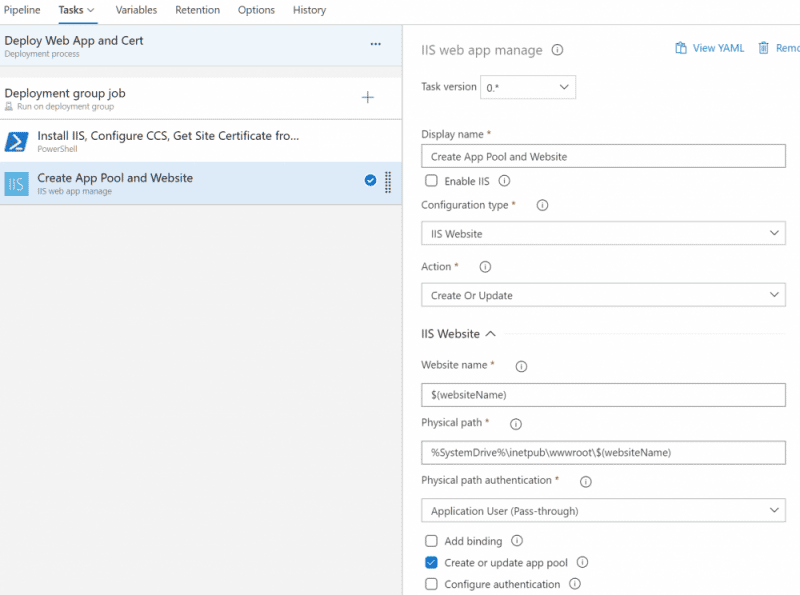Open the Deploy Web App ellipsis menu

pos(376,44)
